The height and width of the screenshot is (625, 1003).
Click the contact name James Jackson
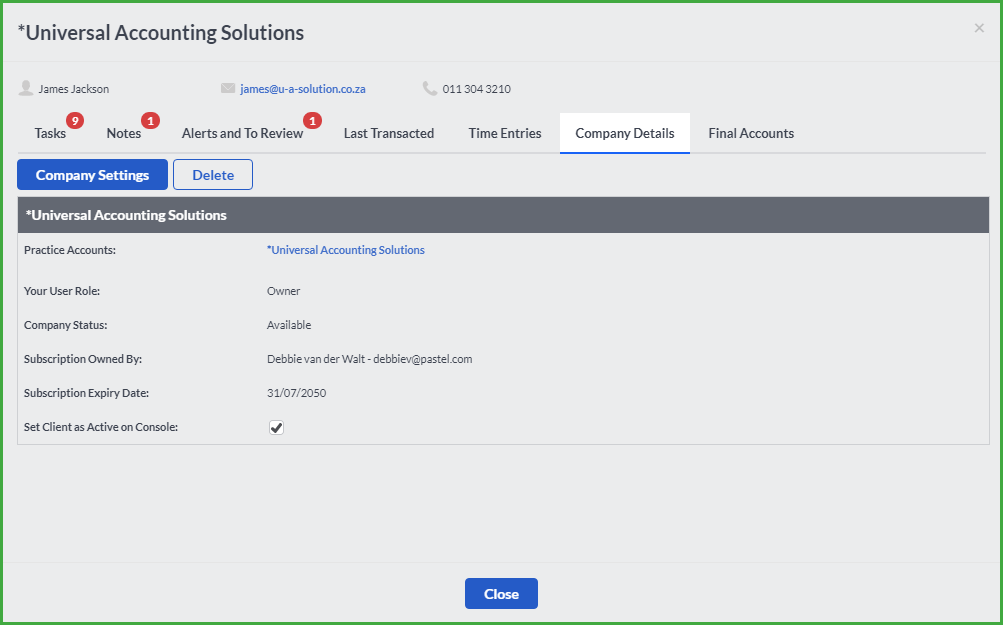(74, 89)
